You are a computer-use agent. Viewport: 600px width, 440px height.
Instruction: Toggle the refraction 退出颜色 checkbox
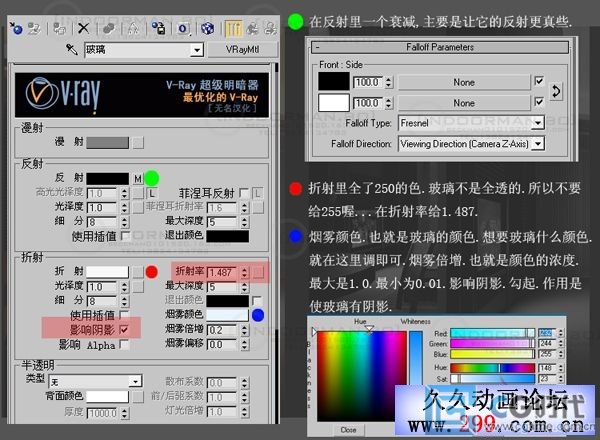tap(257, 300)
